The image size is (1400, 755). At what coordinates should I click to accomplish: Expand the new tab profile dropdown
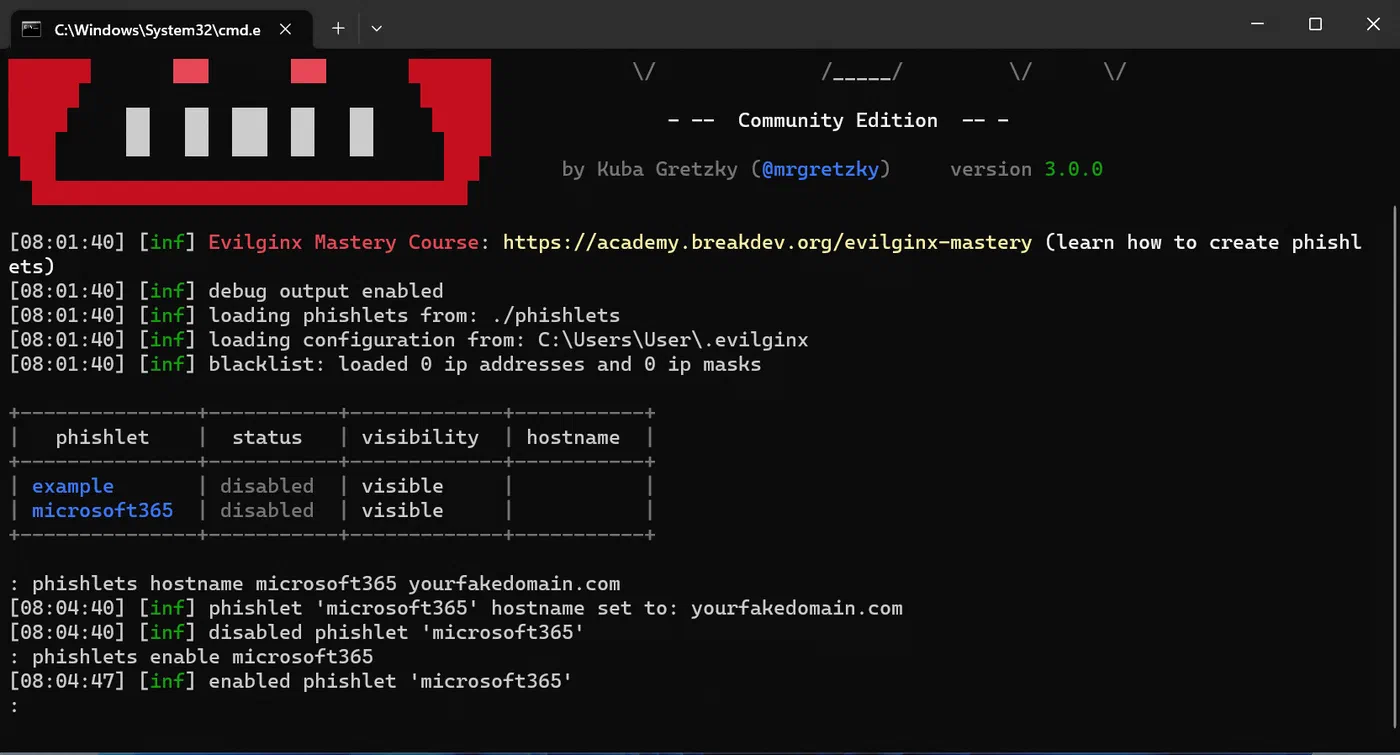[376, 28]
